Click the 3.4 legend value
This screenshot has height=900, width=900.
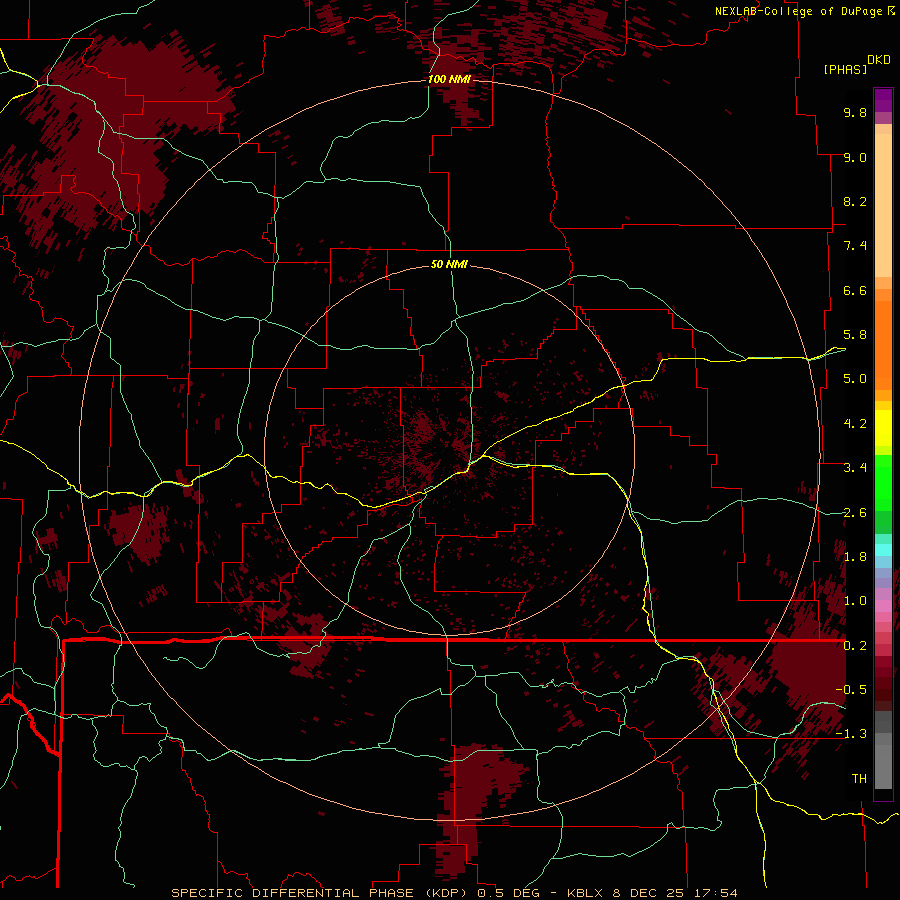(x=855, y=468)
